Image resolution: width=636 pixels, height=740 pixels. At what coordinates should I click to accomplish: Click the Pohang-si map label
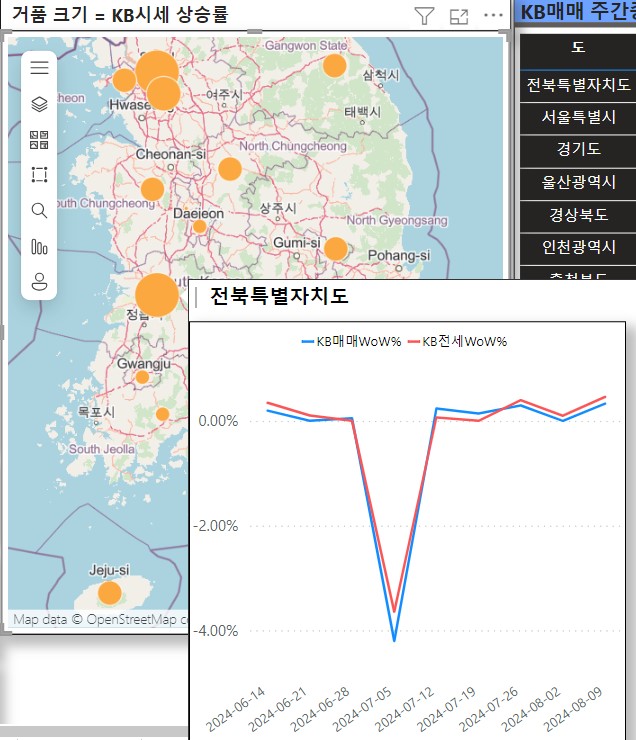click(399, 255)
